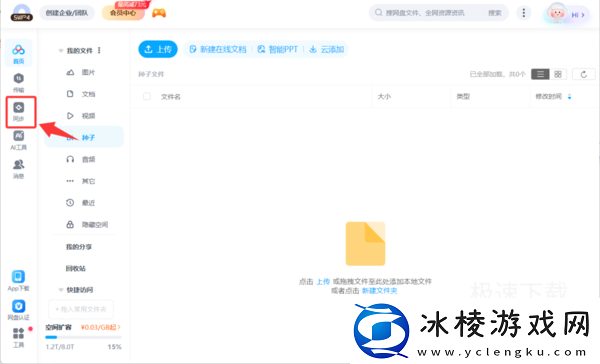Open the 同步 sync sidebar icon
The height and width of the screenshot is (364, 600).
18,111
